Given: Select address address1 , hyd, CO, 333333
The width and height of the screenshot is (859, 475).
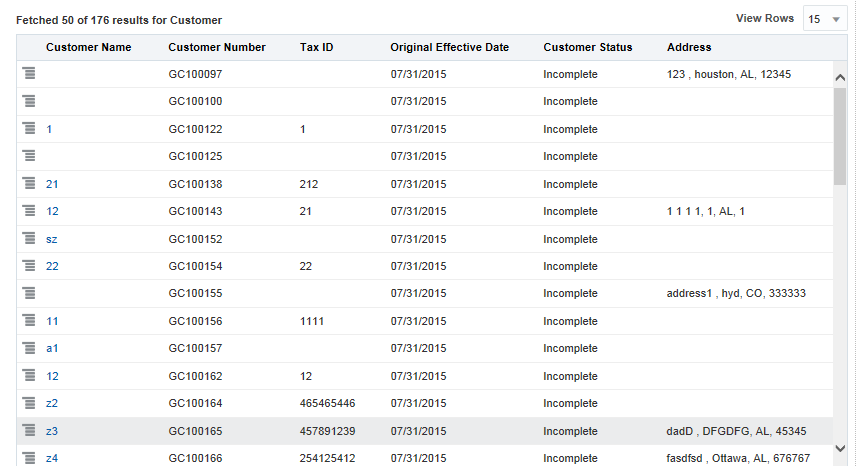Looking at the screenshot, I should point(736,293).
